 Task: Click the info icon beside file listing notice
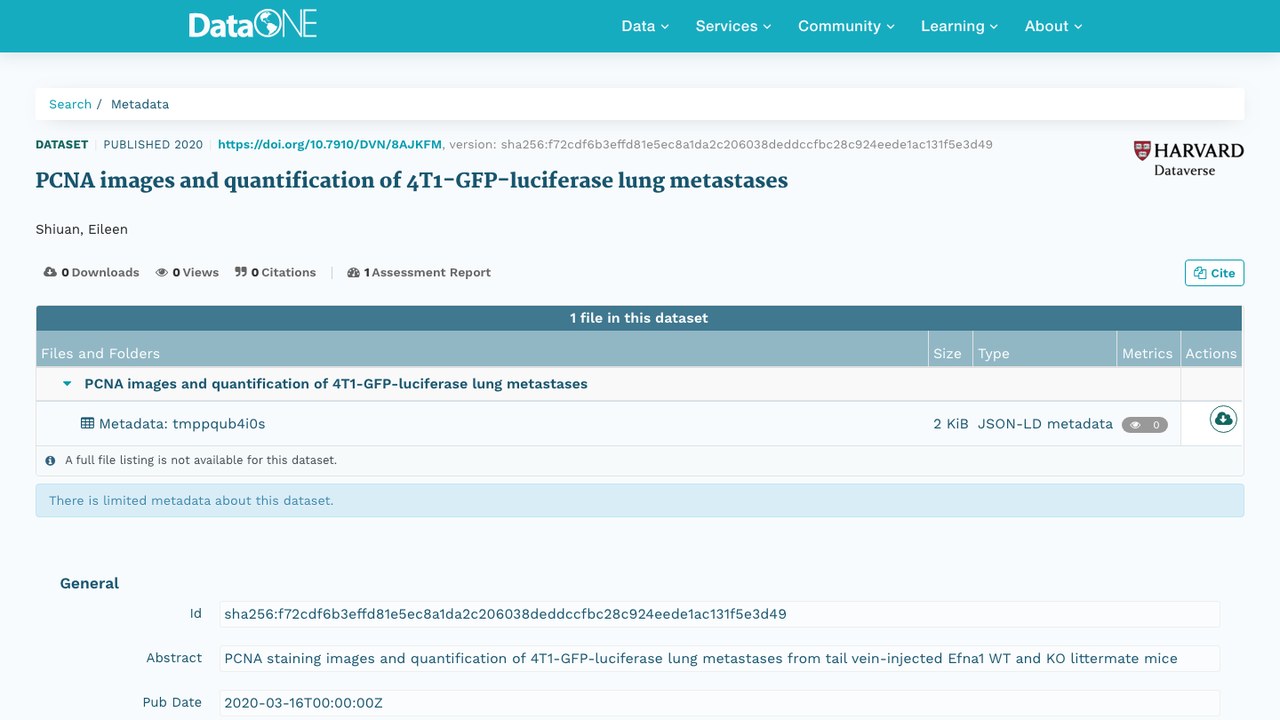click(x=50, y=461)
